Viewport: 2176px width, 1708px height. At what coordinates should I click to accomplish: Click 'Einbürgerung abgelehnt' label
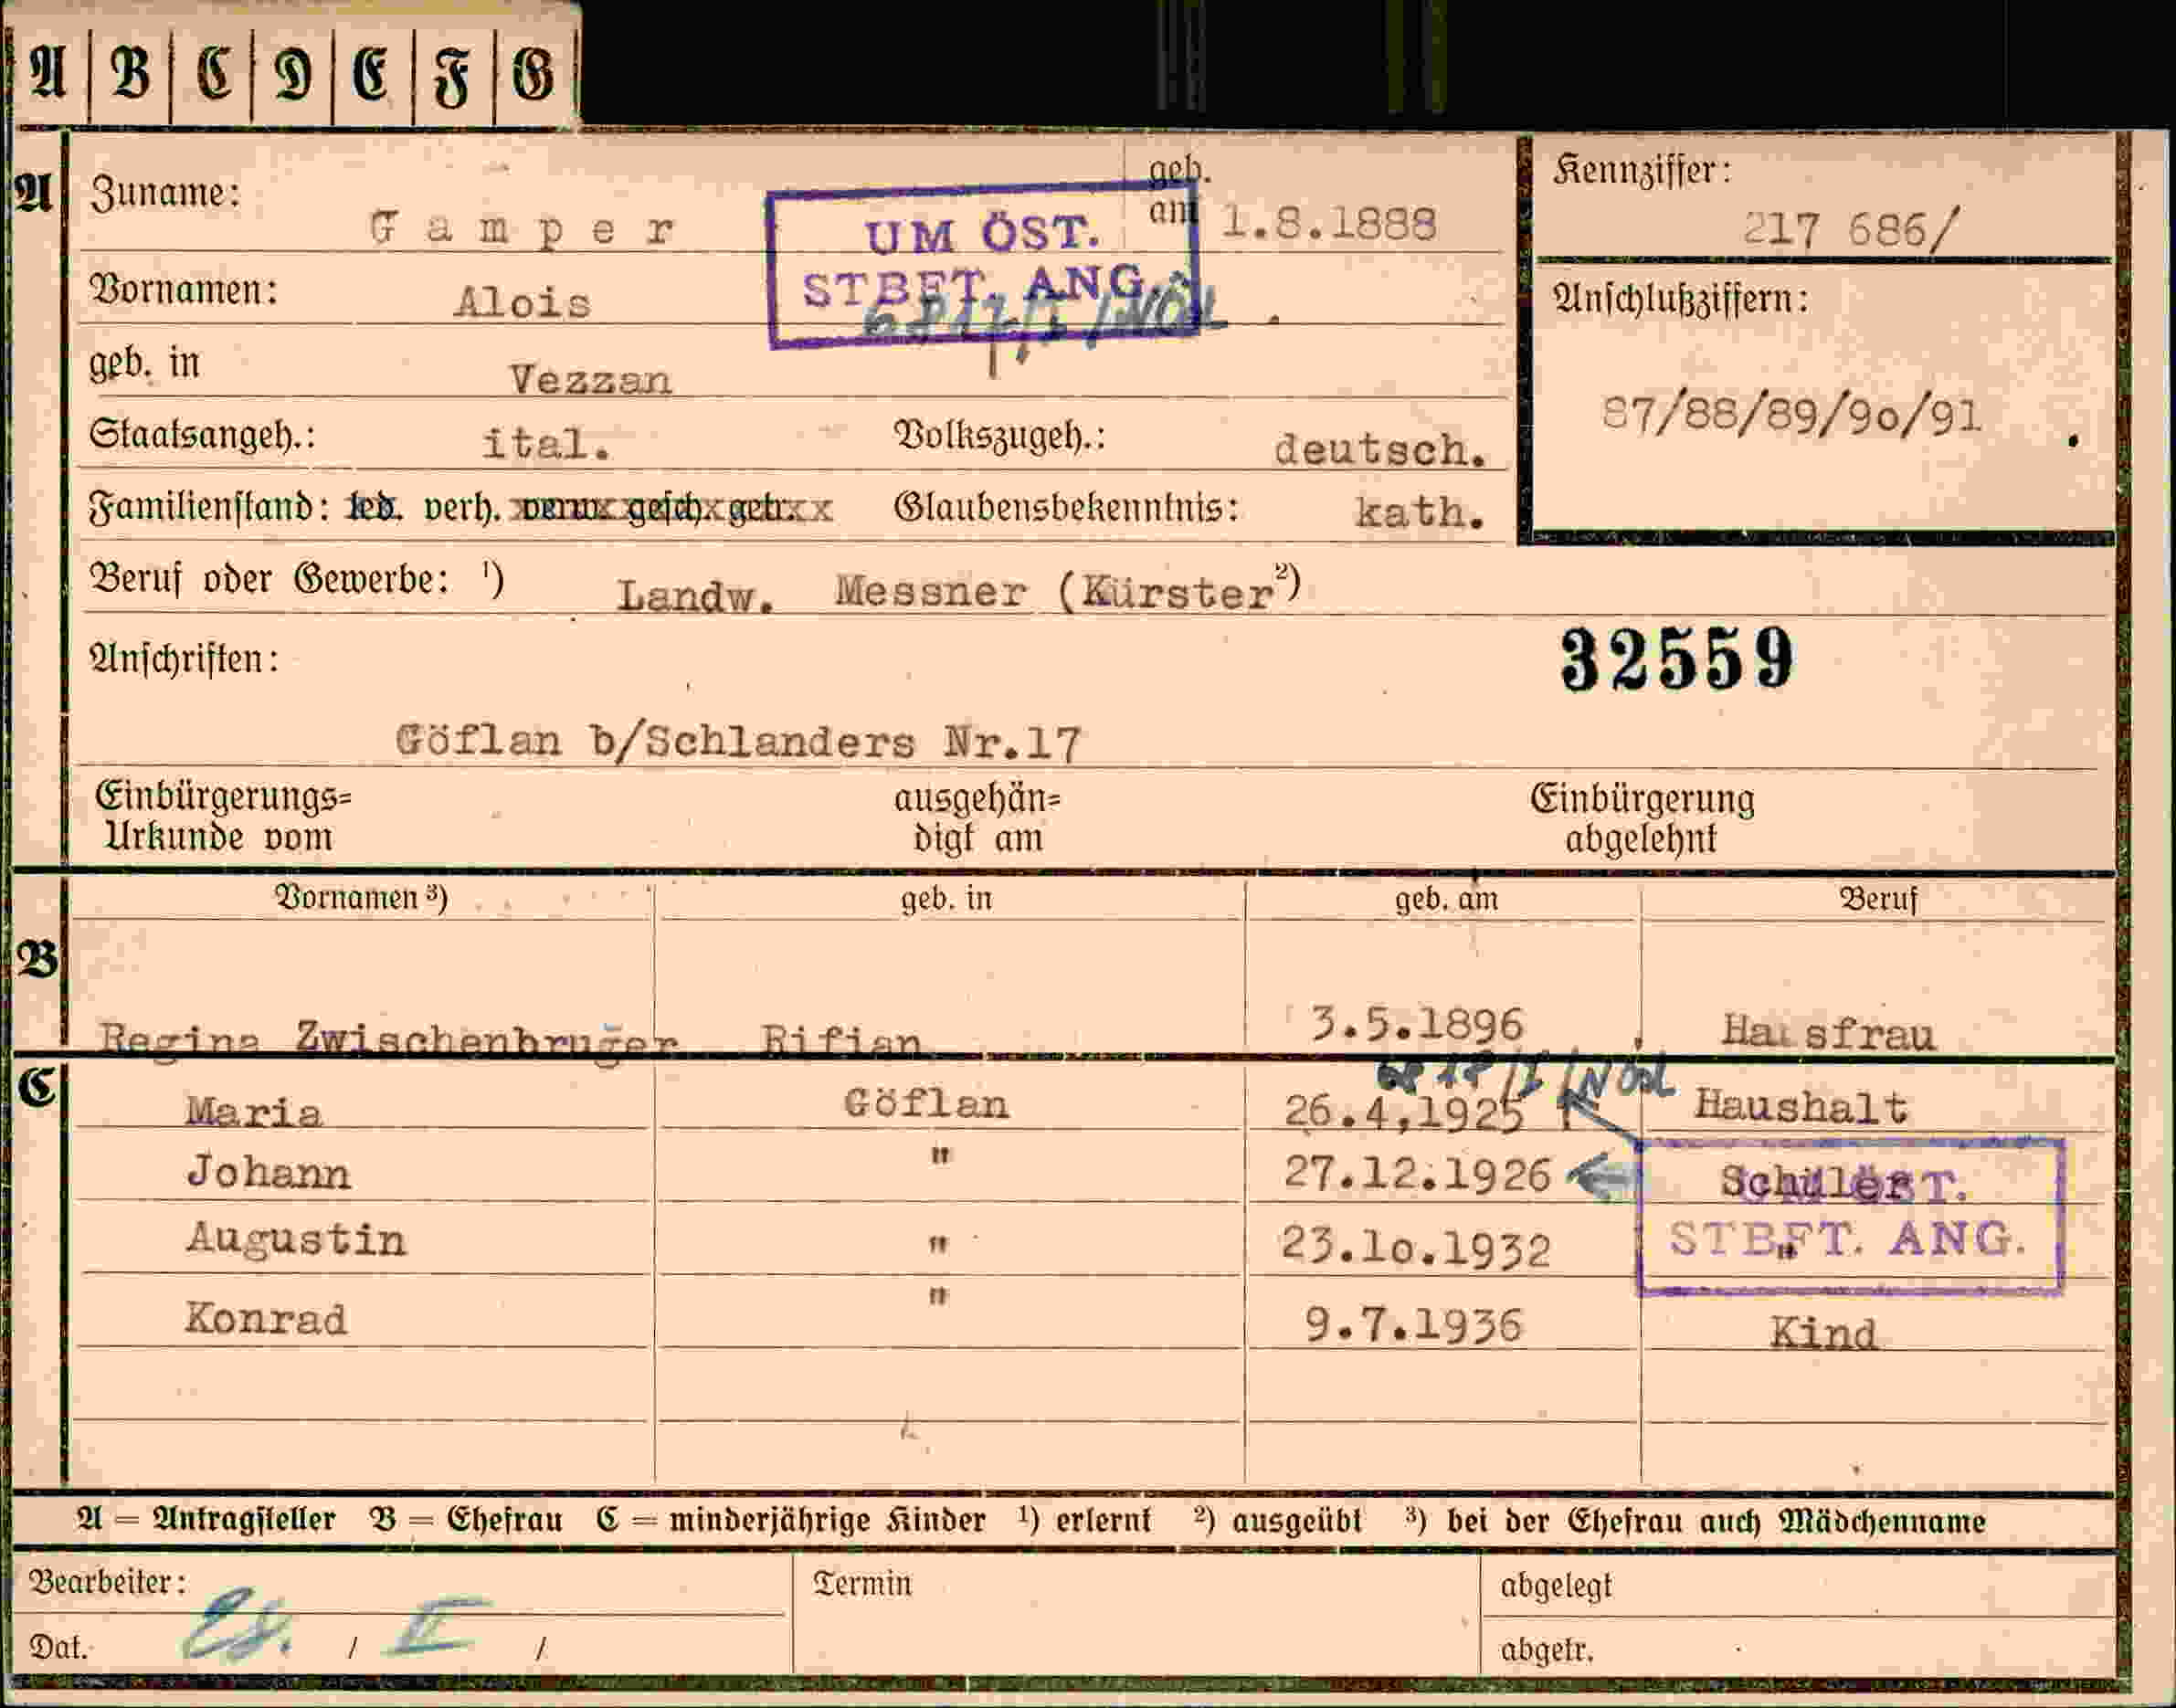1642,818
